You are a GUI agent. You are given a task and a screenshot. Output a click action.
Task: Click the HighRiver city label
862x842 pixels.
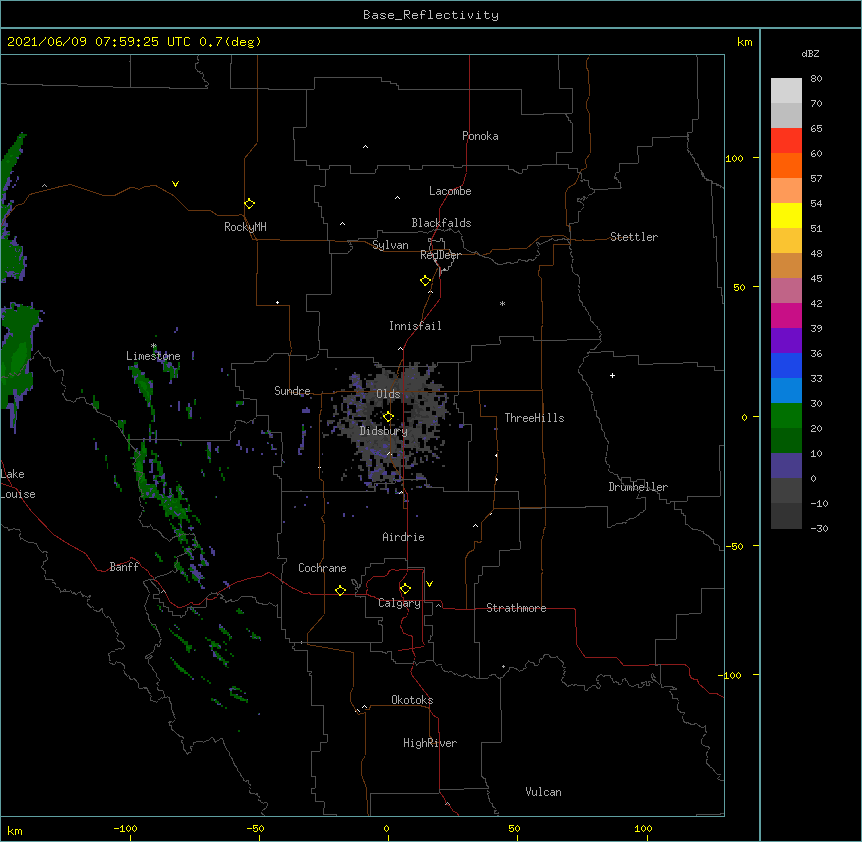tap(430, 743)
